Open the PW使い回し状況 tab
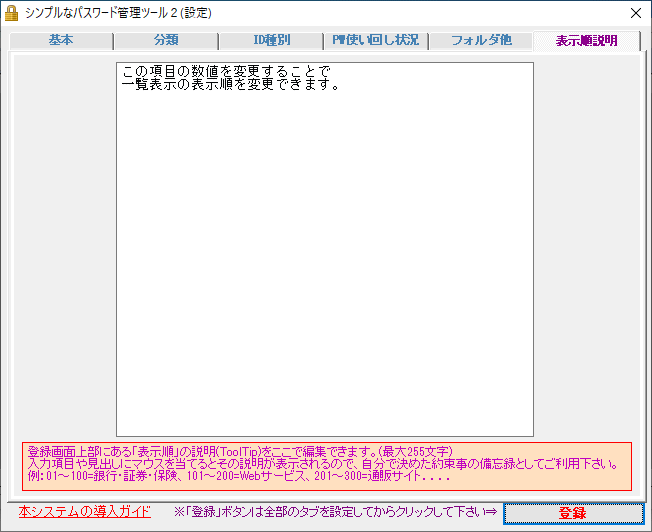This screenshot has height=532, width=652. coord(376,41)
